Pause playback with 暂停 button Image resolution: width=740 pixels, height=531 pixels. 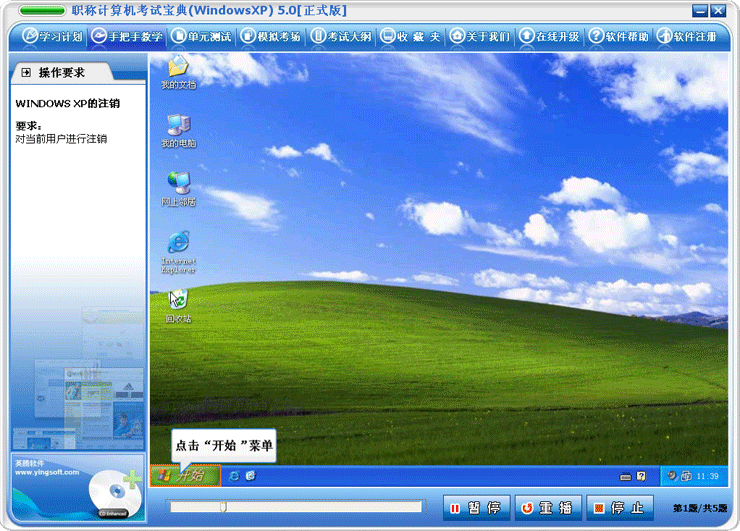(x=477, y=508)
